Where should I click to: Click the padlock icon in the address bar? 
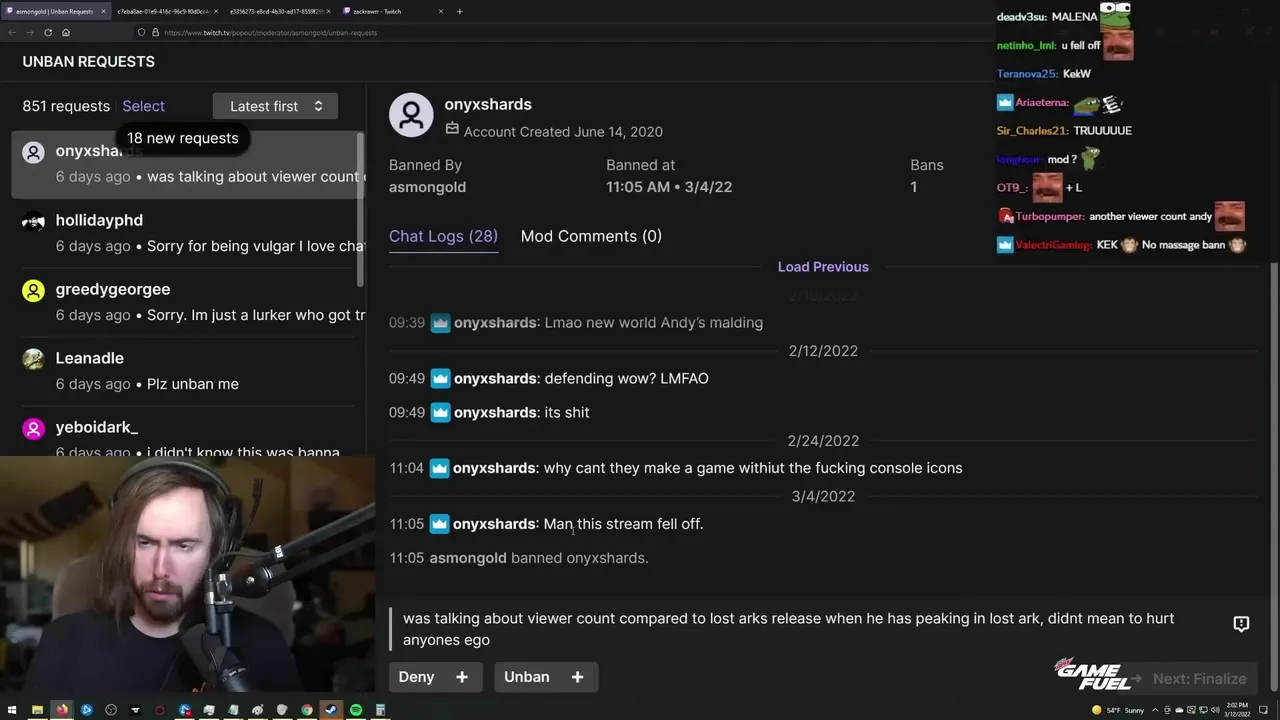pos(155,33)
